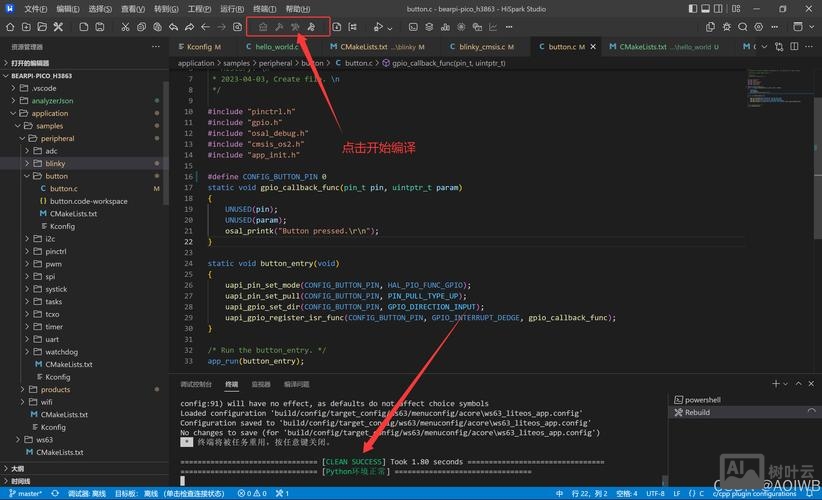Click UTF-8 encoding in the status bar

(x=655, y=493)
